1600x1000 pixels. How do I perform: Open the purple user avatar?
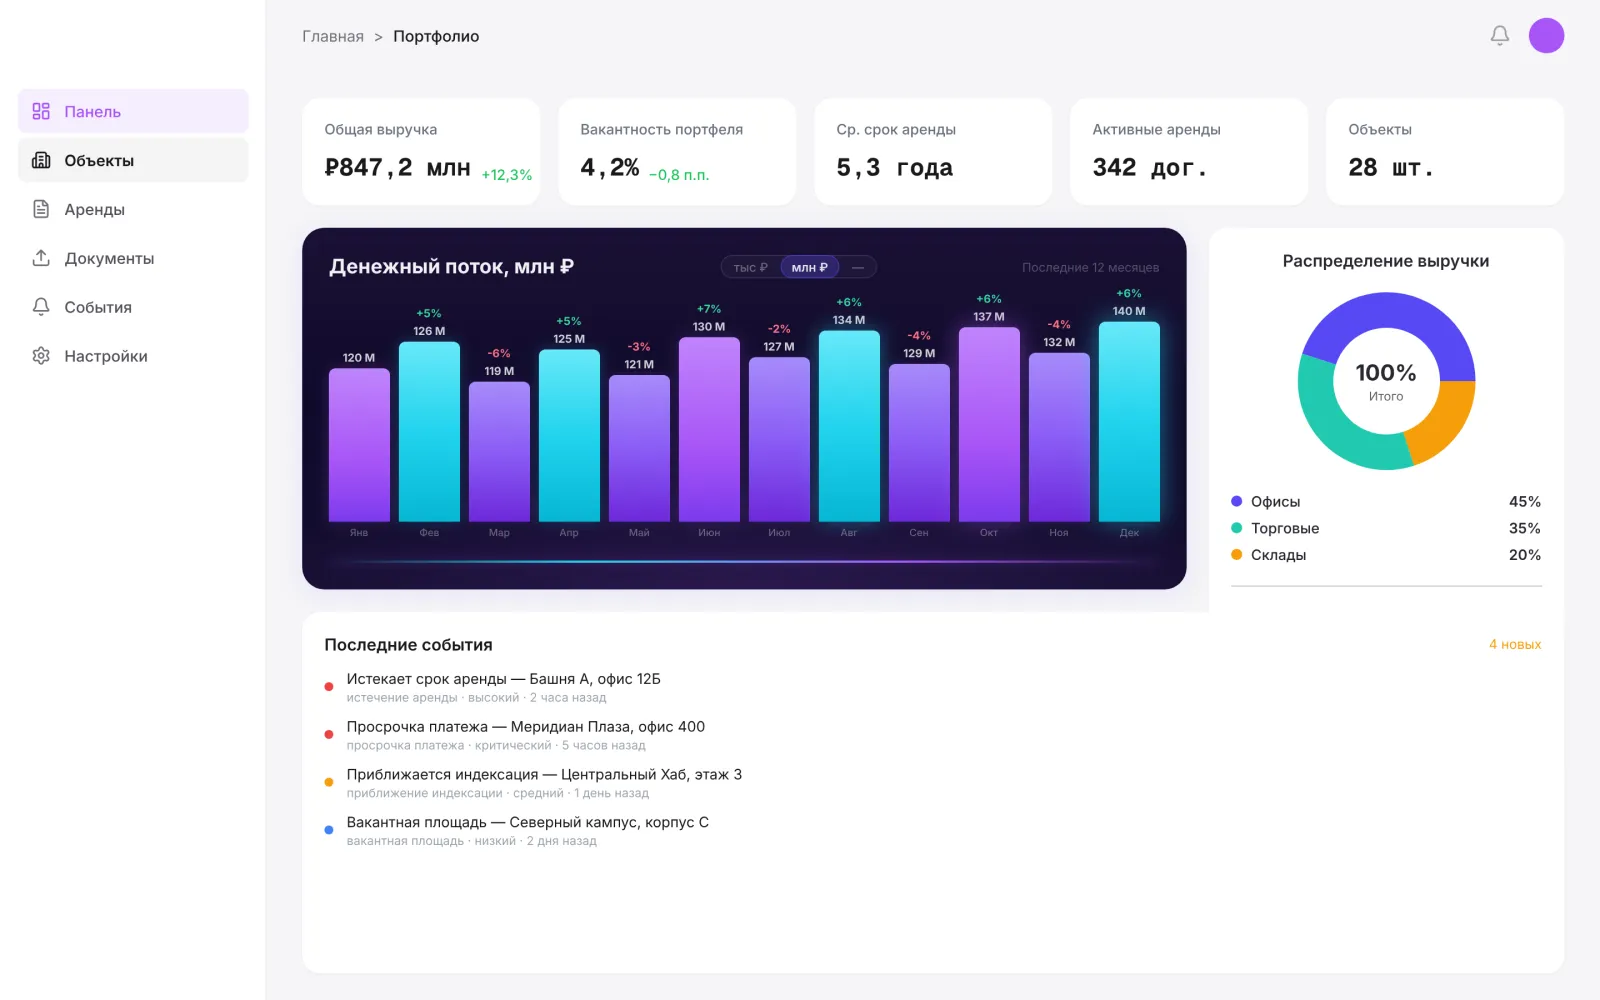[x=1546, y=36]
